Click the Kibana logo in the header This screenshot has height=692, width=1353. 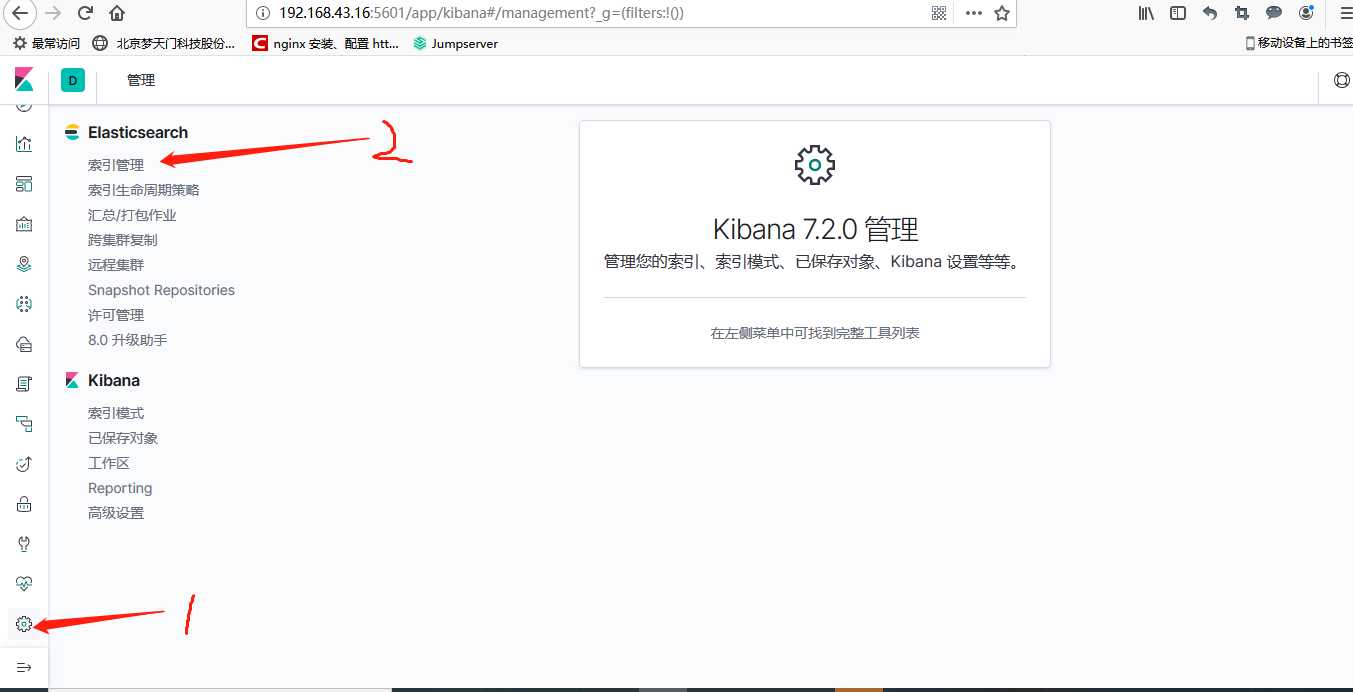[24, 80]
